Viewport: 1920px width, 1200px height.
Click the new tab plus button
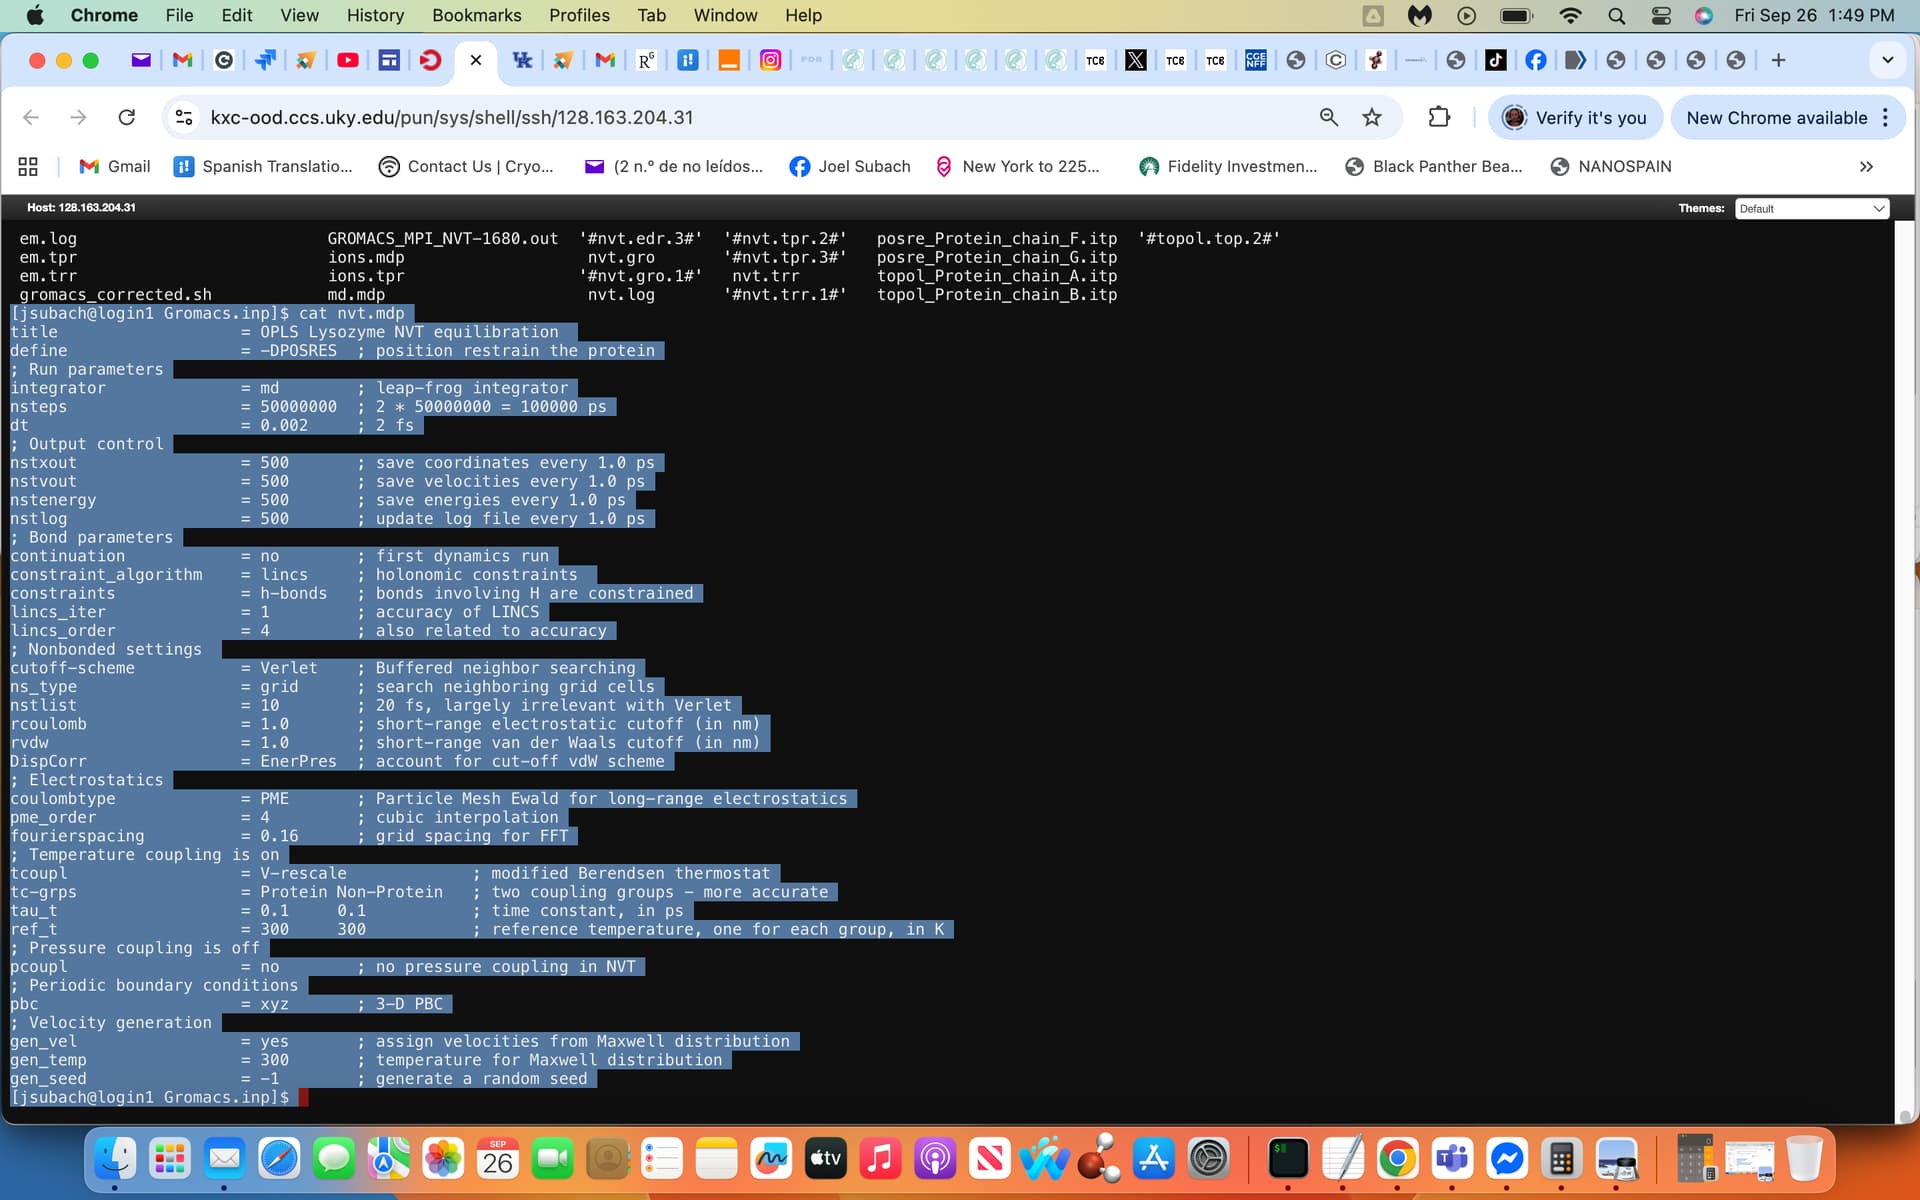1778,60
